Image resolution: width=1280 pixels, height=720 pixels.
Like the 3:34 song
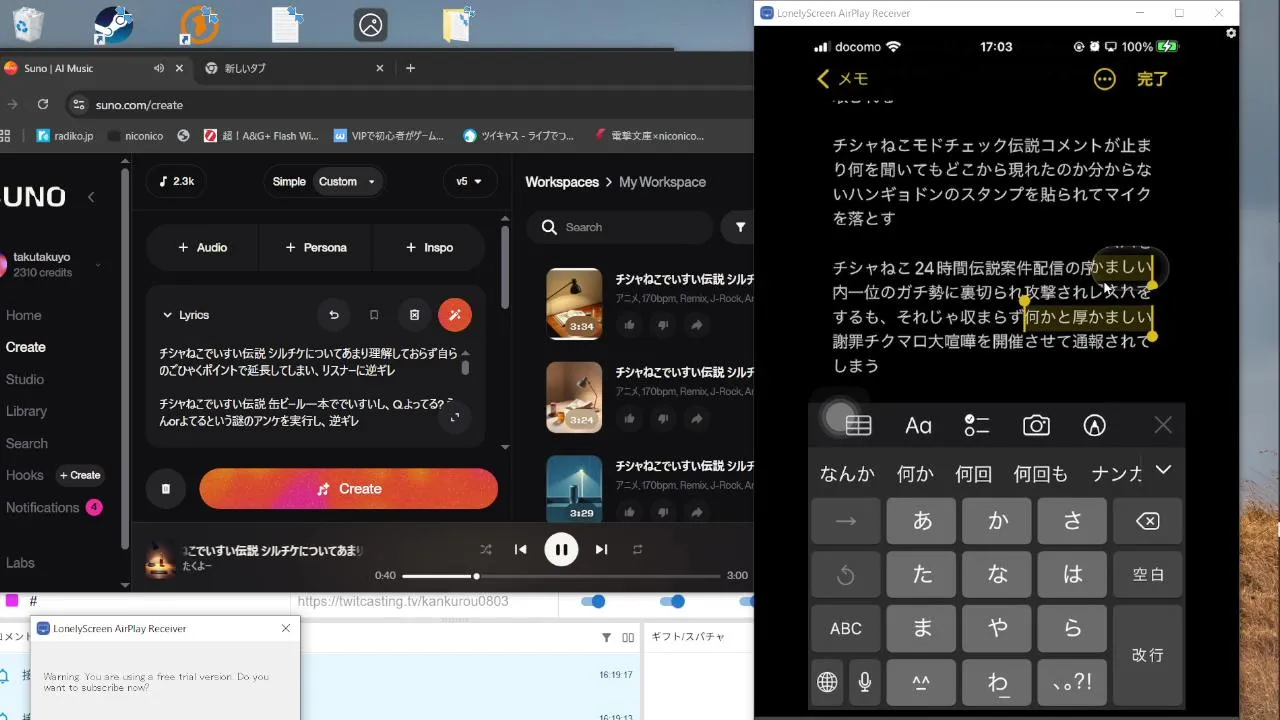pos(629,325)
